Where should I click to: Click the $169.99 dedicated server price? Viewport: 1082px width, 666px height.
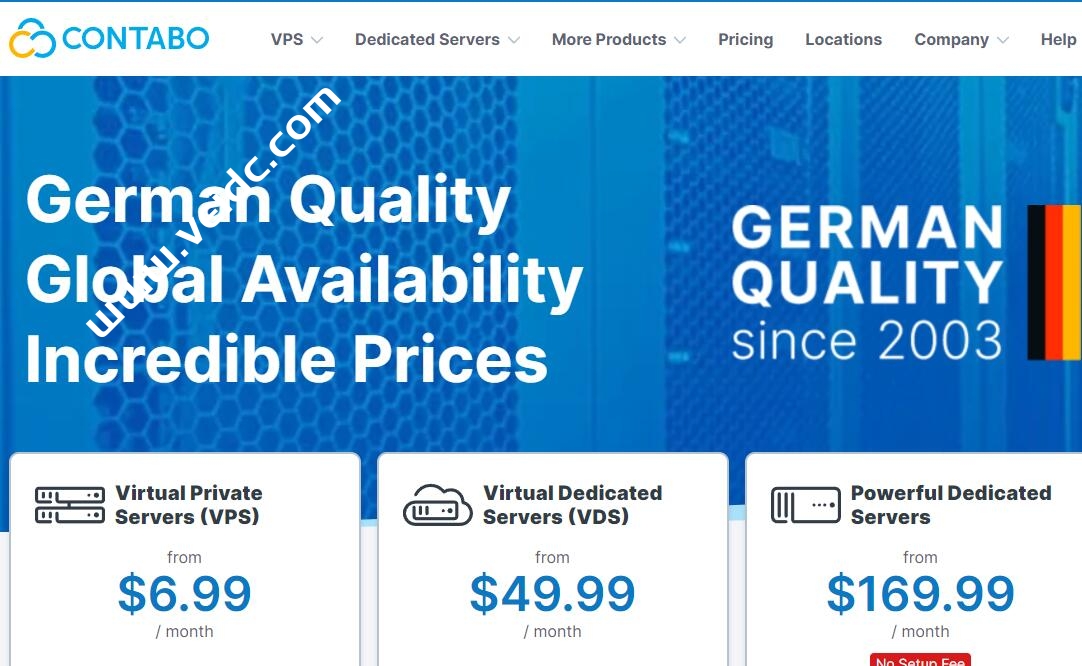point(920,594)
